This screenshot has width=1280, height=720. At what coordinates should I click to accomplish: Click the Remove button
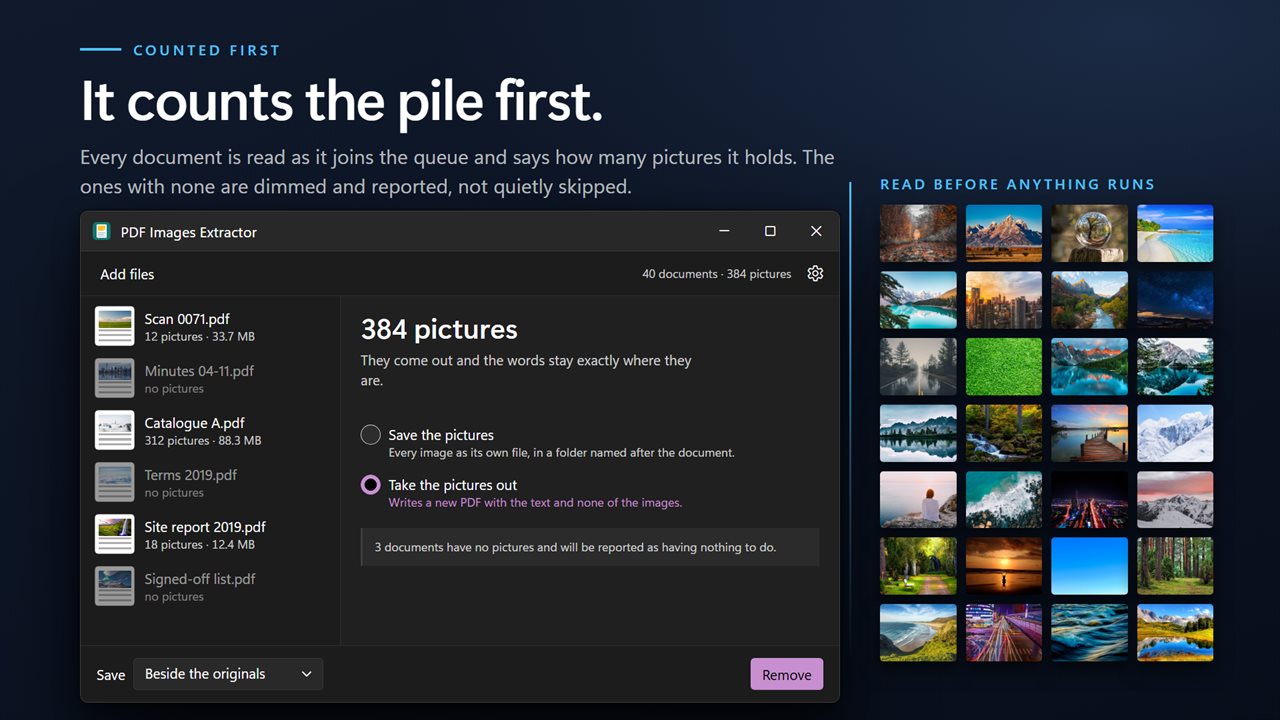(787, 674)
